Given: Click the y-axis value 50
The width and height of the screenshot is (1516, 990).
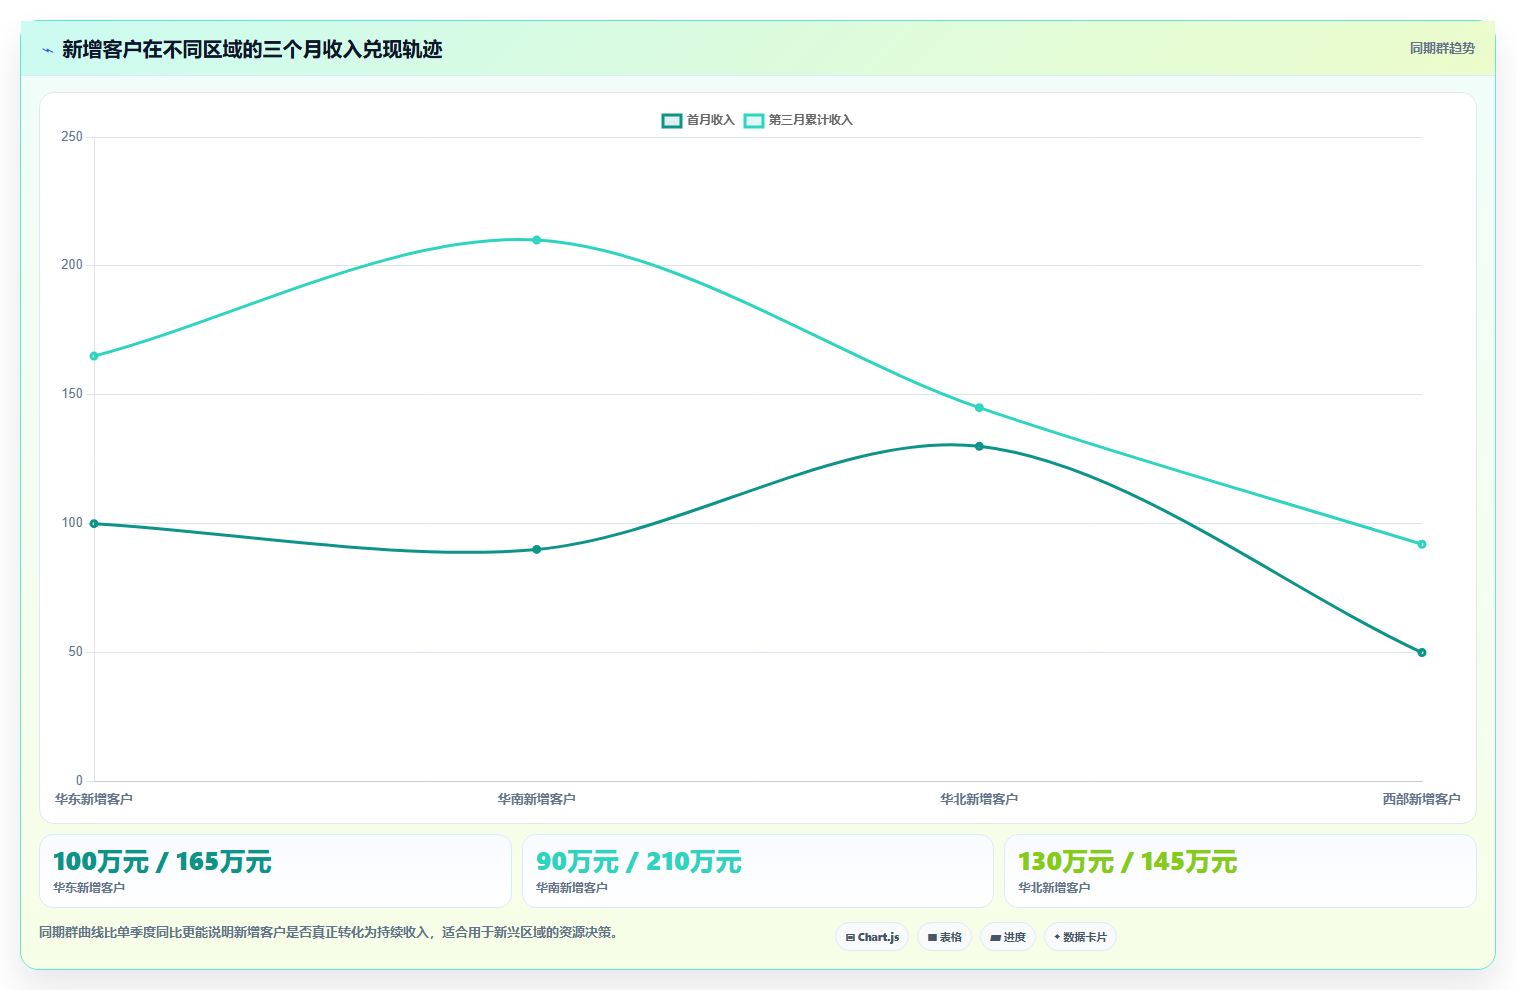Looking at the screenshot, I should tap(76, 652).
